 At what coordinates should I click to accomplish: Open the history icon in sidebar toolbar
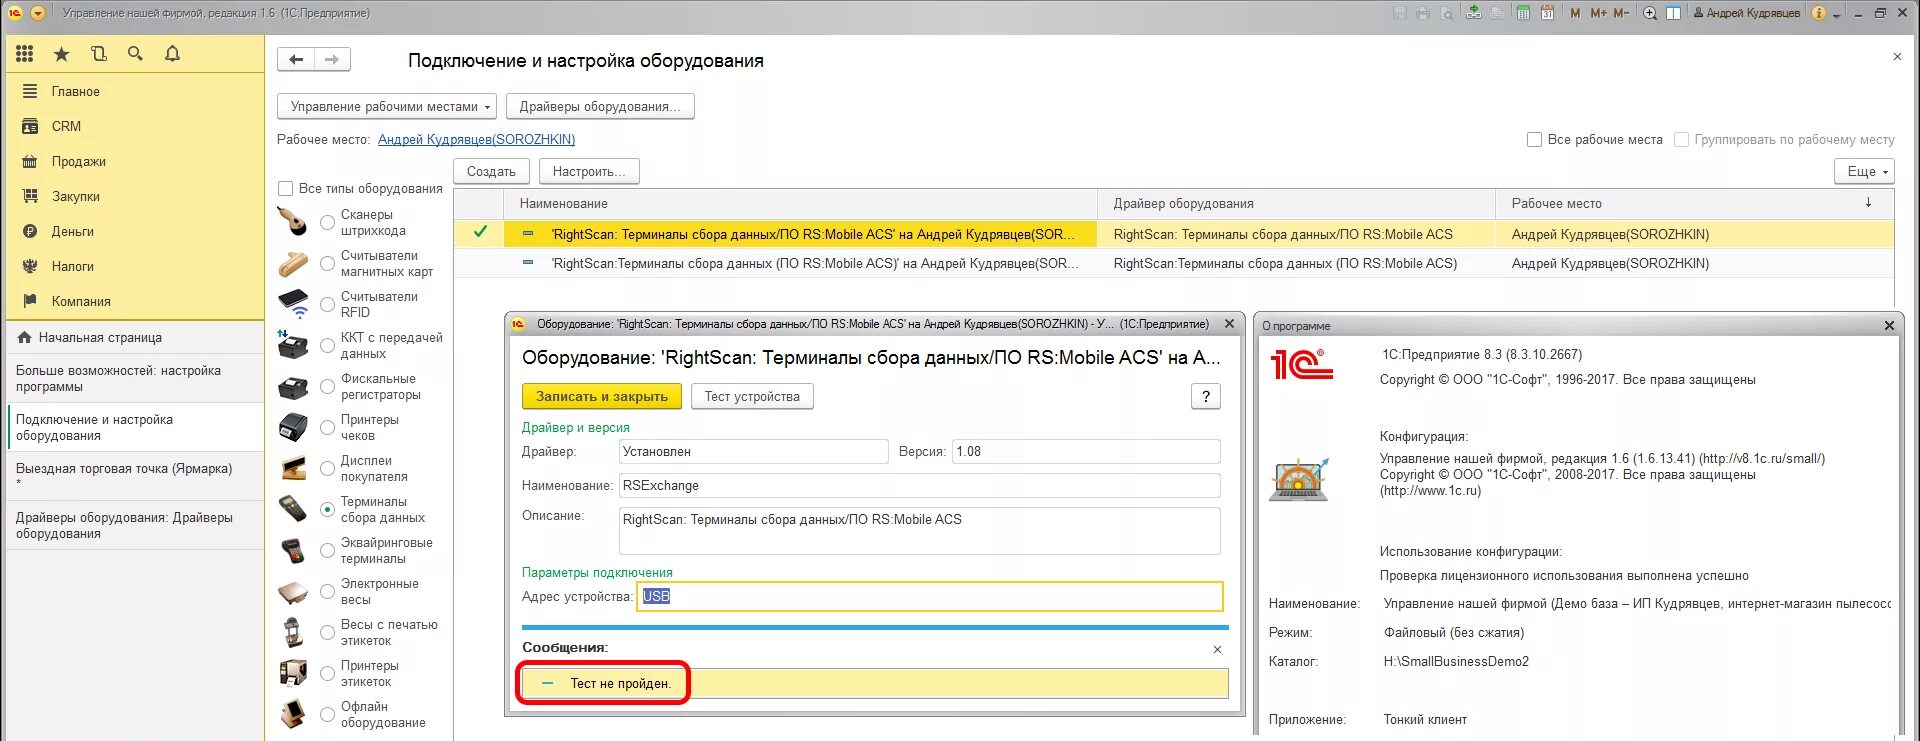98,54
